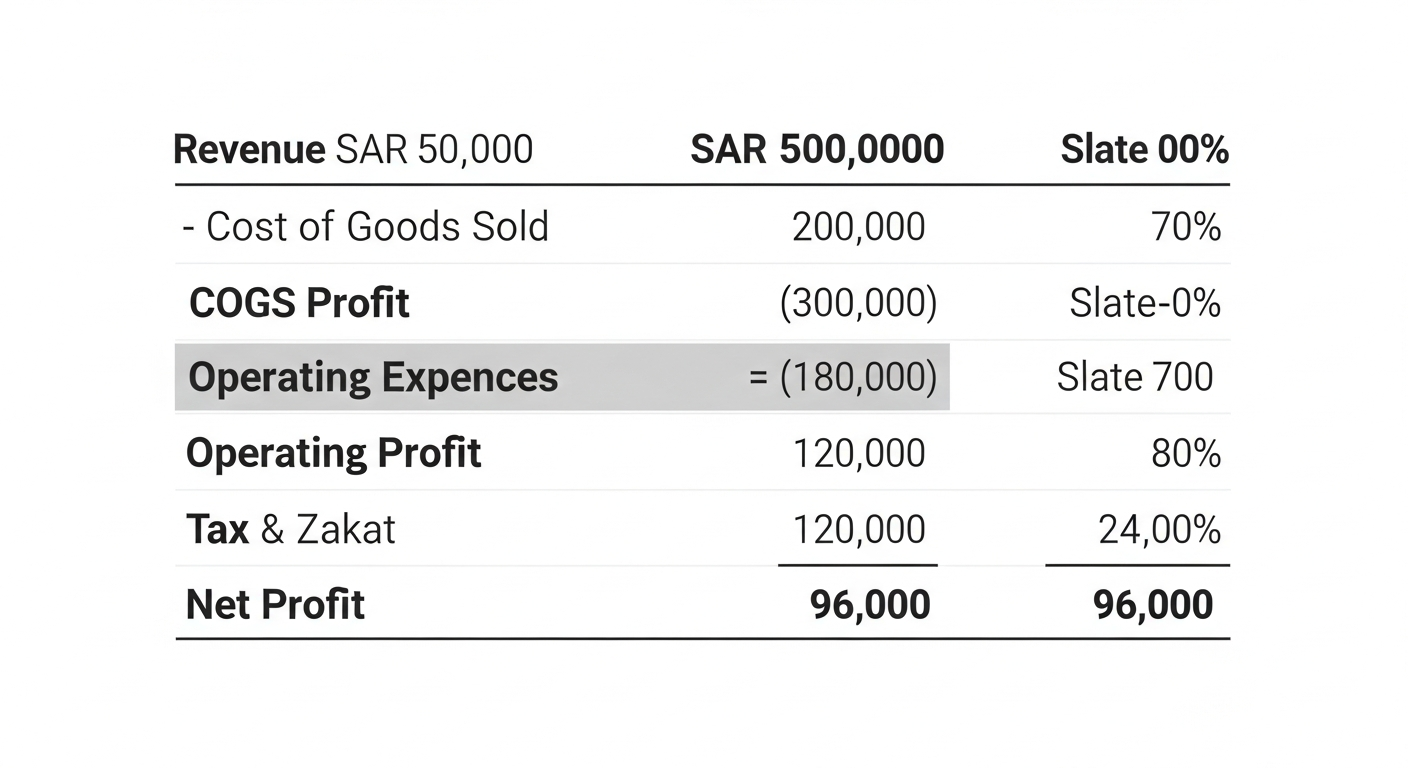Select the Tax & Zakat row label

coord(291,529)
